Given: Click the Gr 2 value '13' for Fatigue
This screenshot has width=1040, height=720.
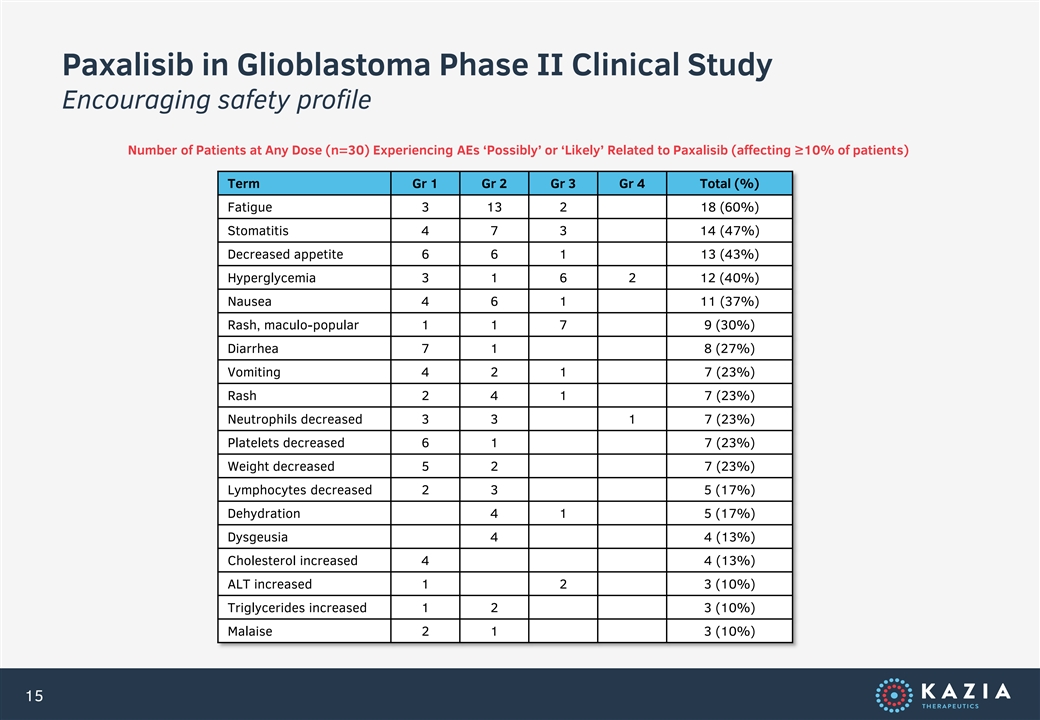Looking at the screenshot, I should point(494,207).
